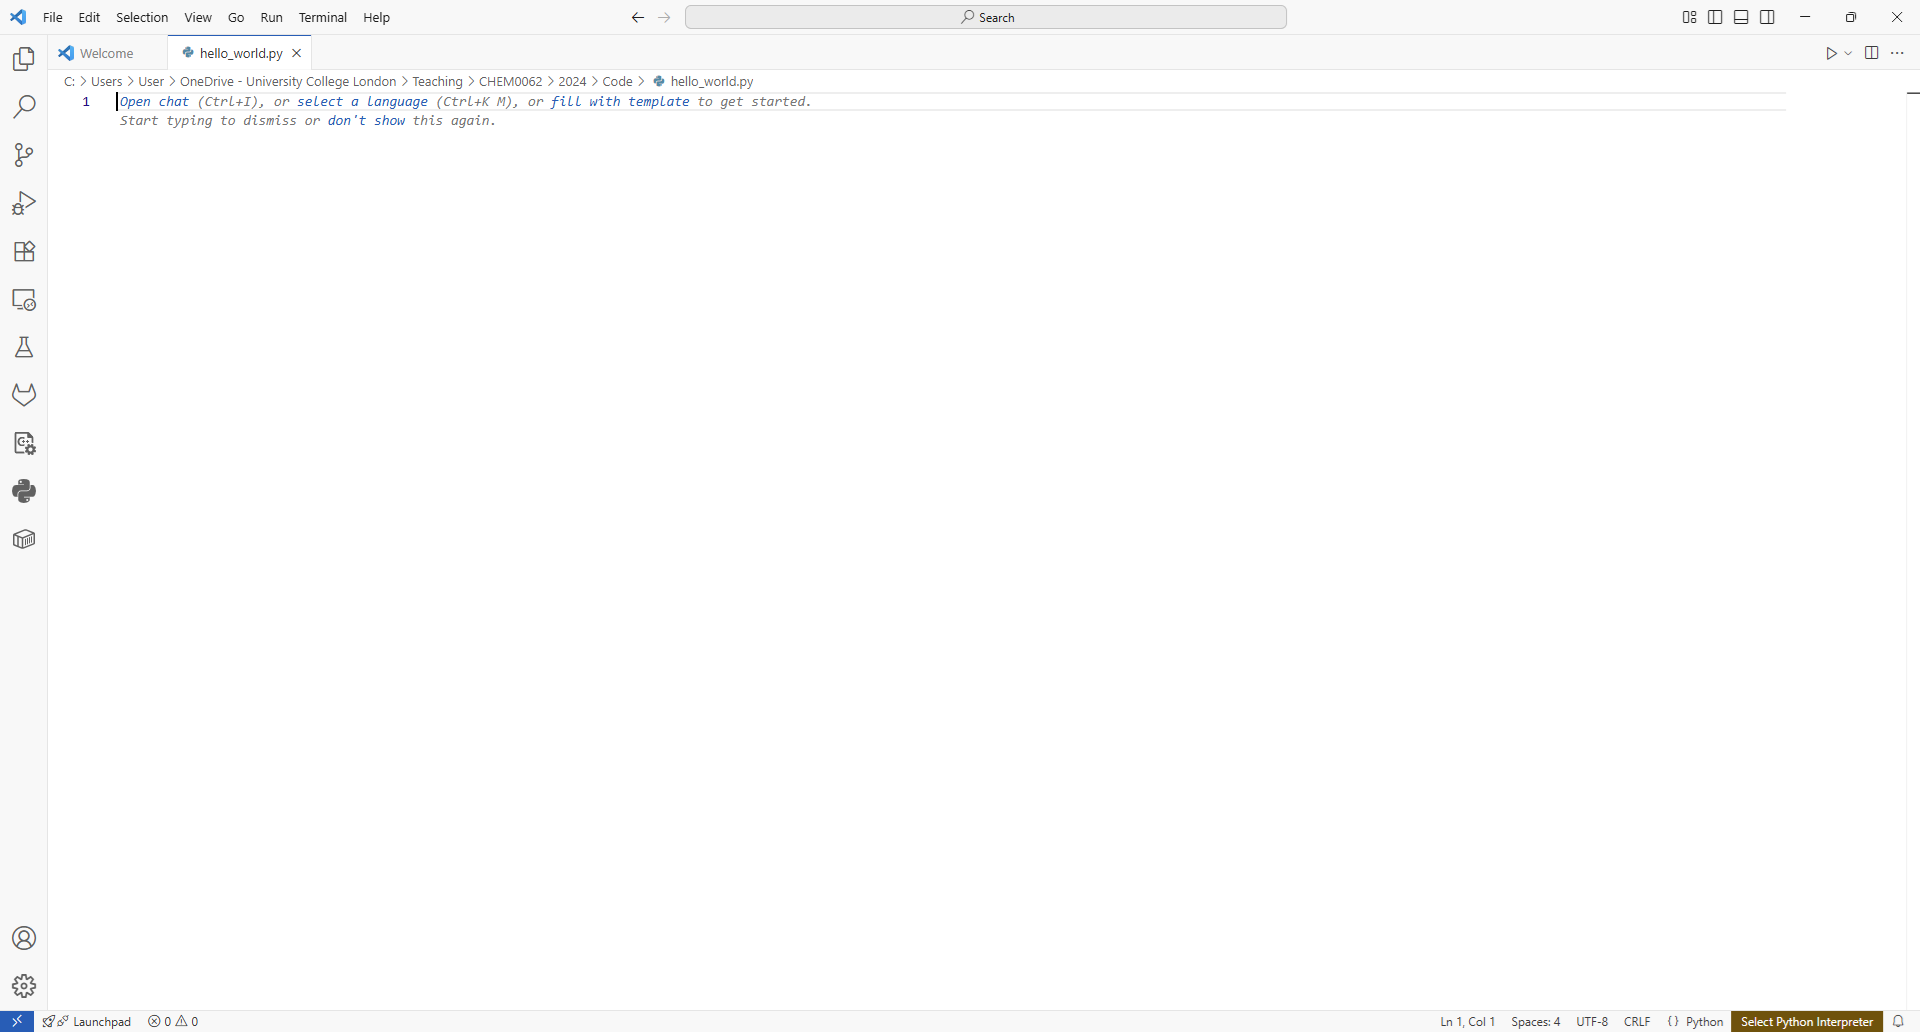Open the Extensions view
Screen dimensions: 1920x1032
tap(23, 251)
